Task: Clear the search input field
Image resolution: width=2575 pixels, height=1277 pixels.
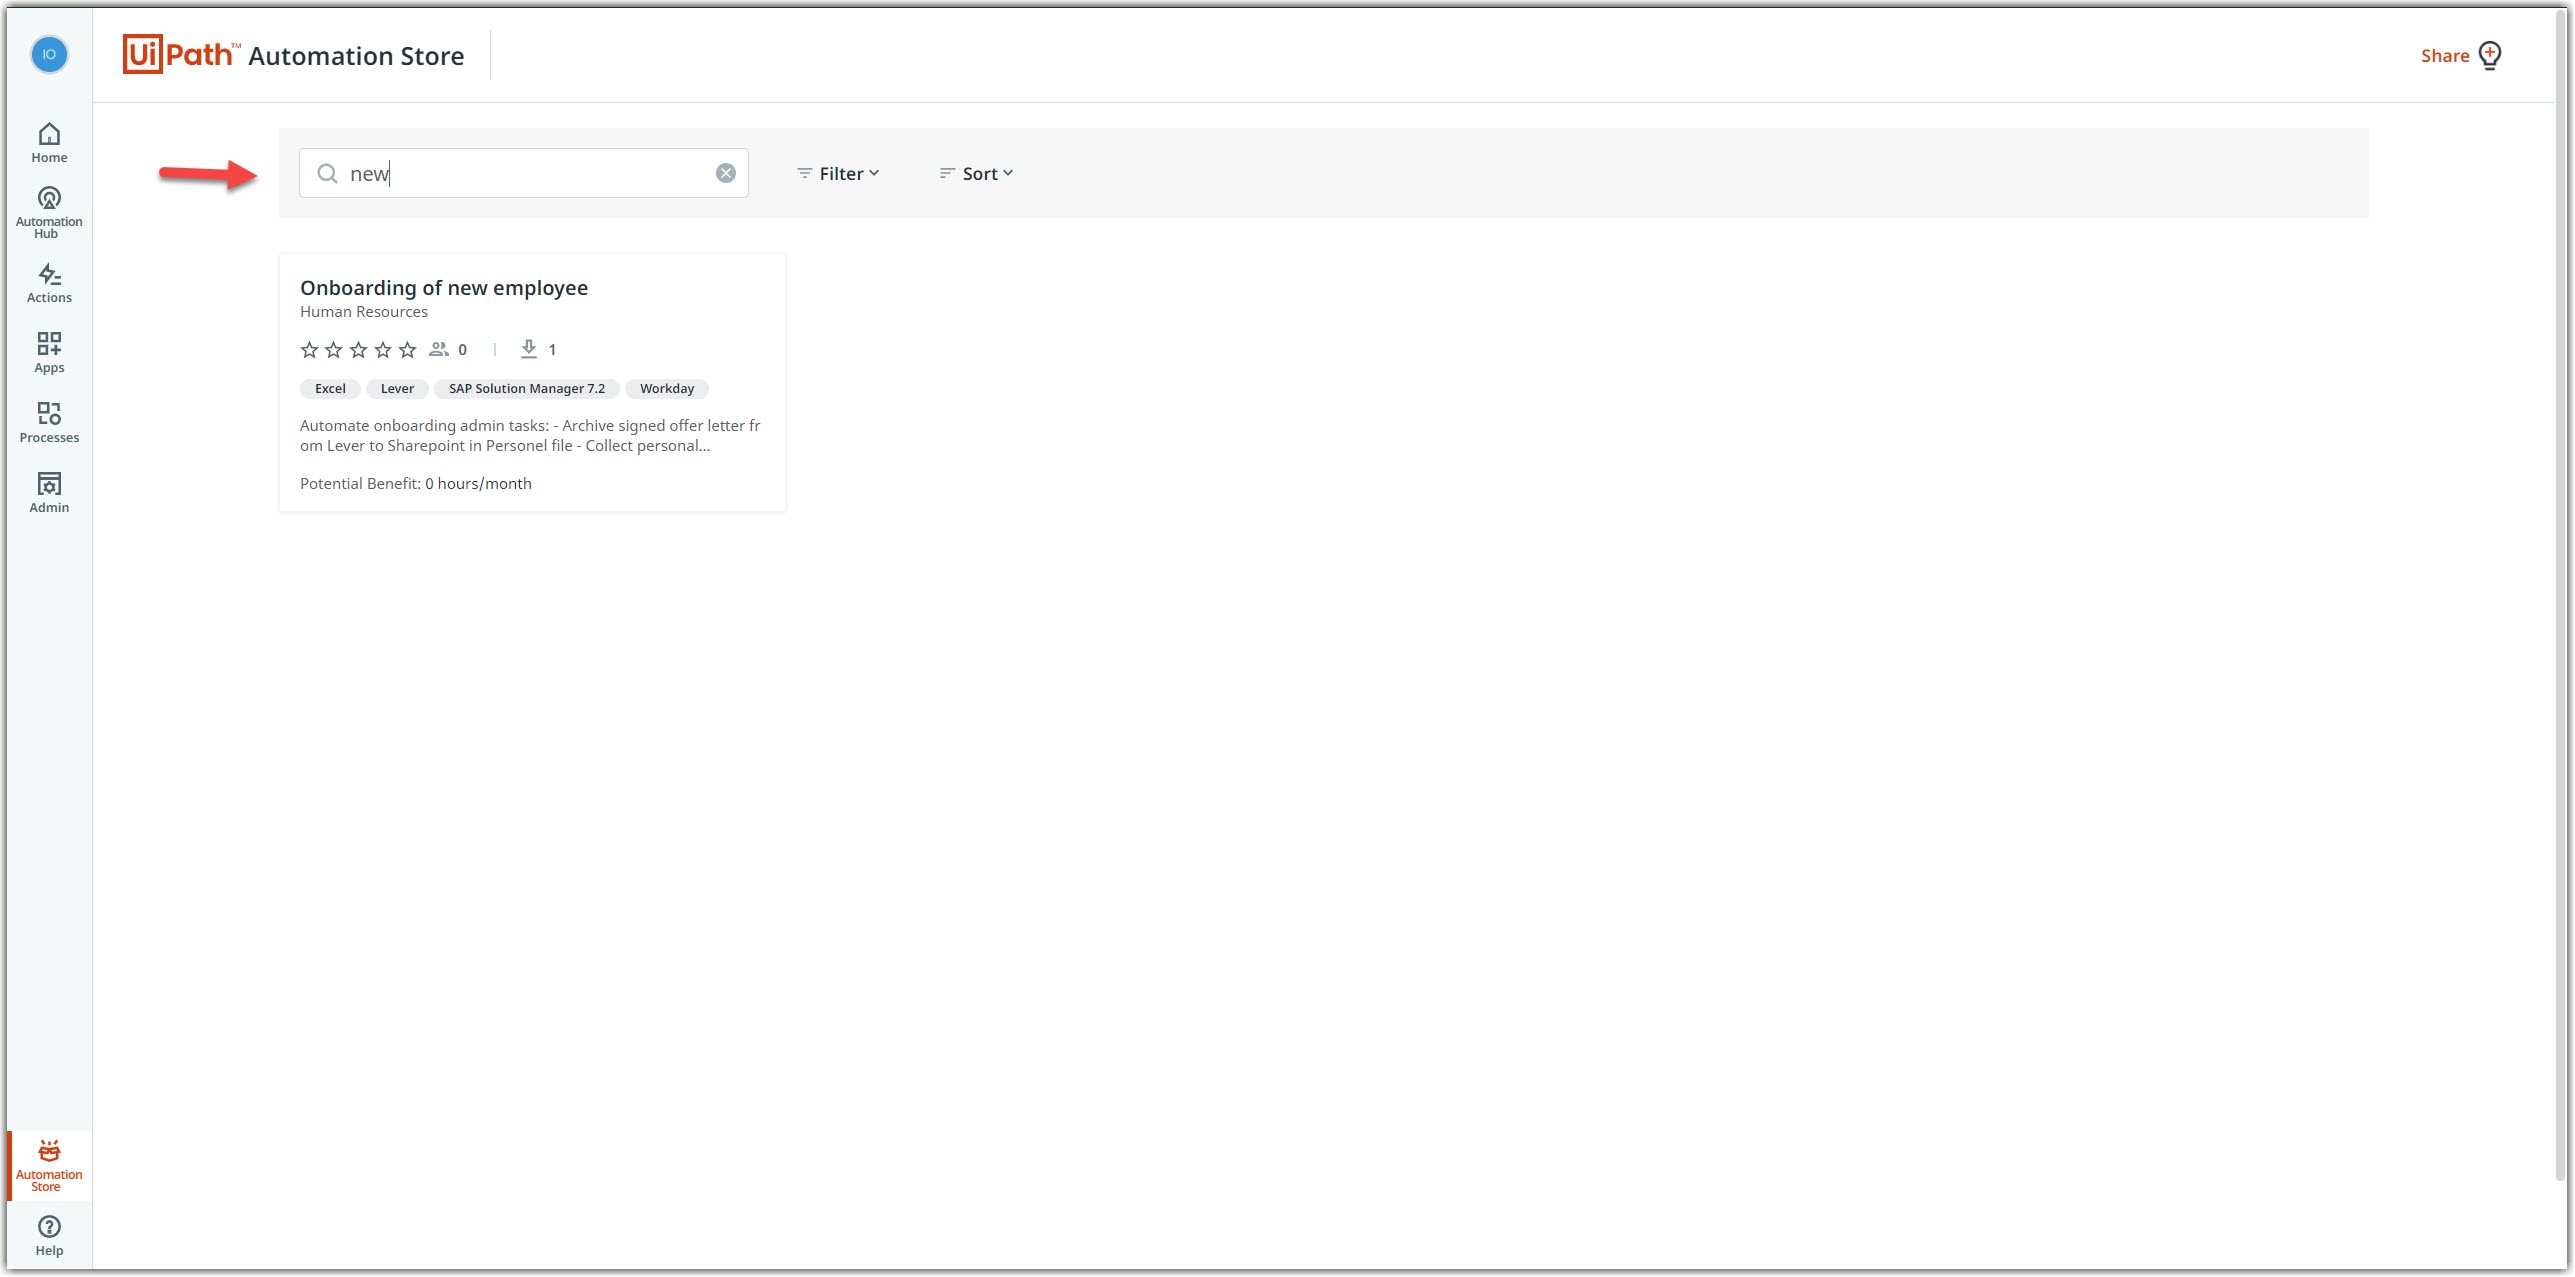Action: pos(726,172)
